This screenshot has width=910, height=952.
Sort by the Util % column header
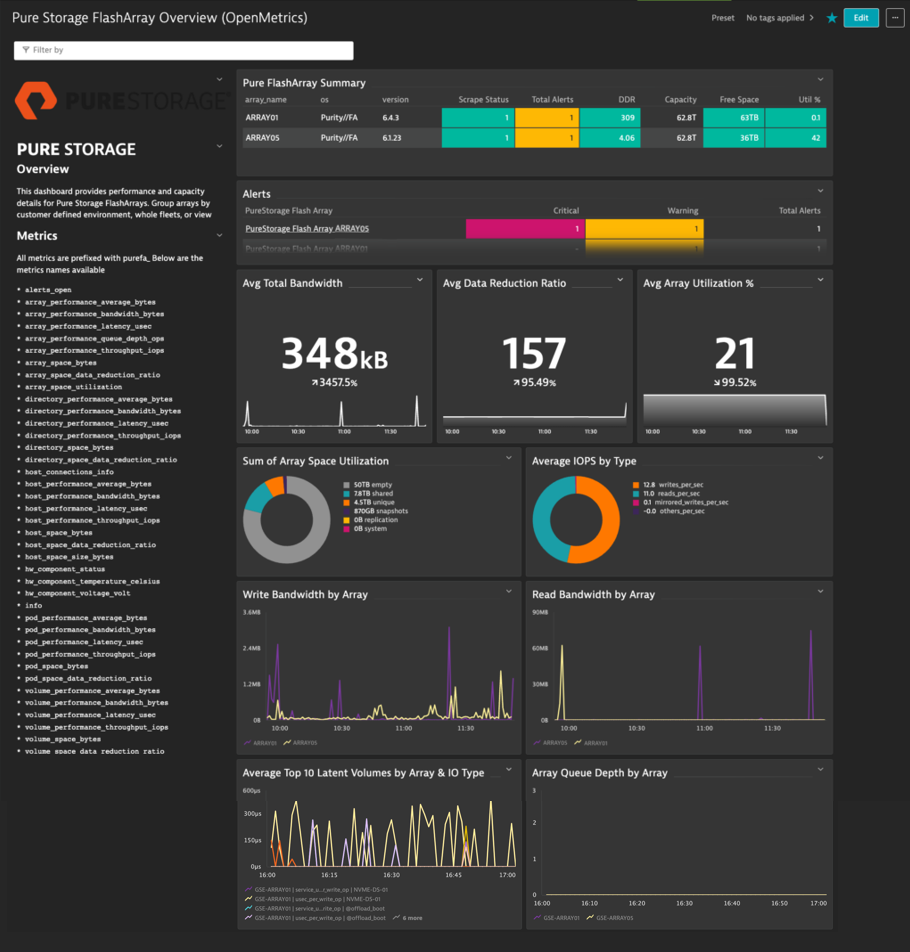[809, 100]
